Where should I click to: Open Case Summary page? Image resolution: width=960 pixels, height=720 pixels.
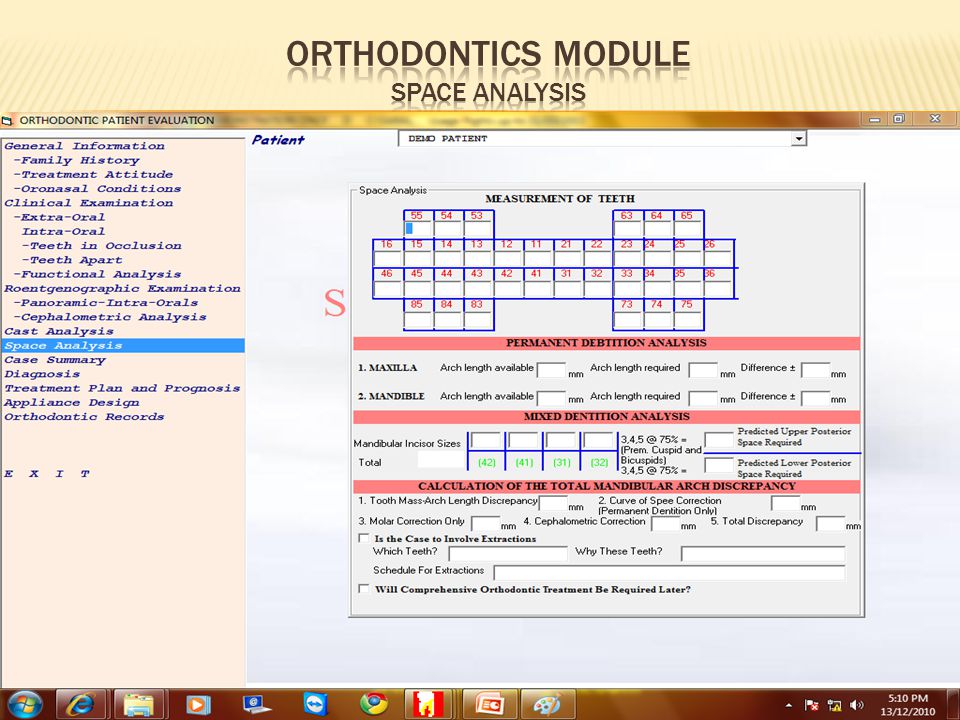(x=55, y=360)
